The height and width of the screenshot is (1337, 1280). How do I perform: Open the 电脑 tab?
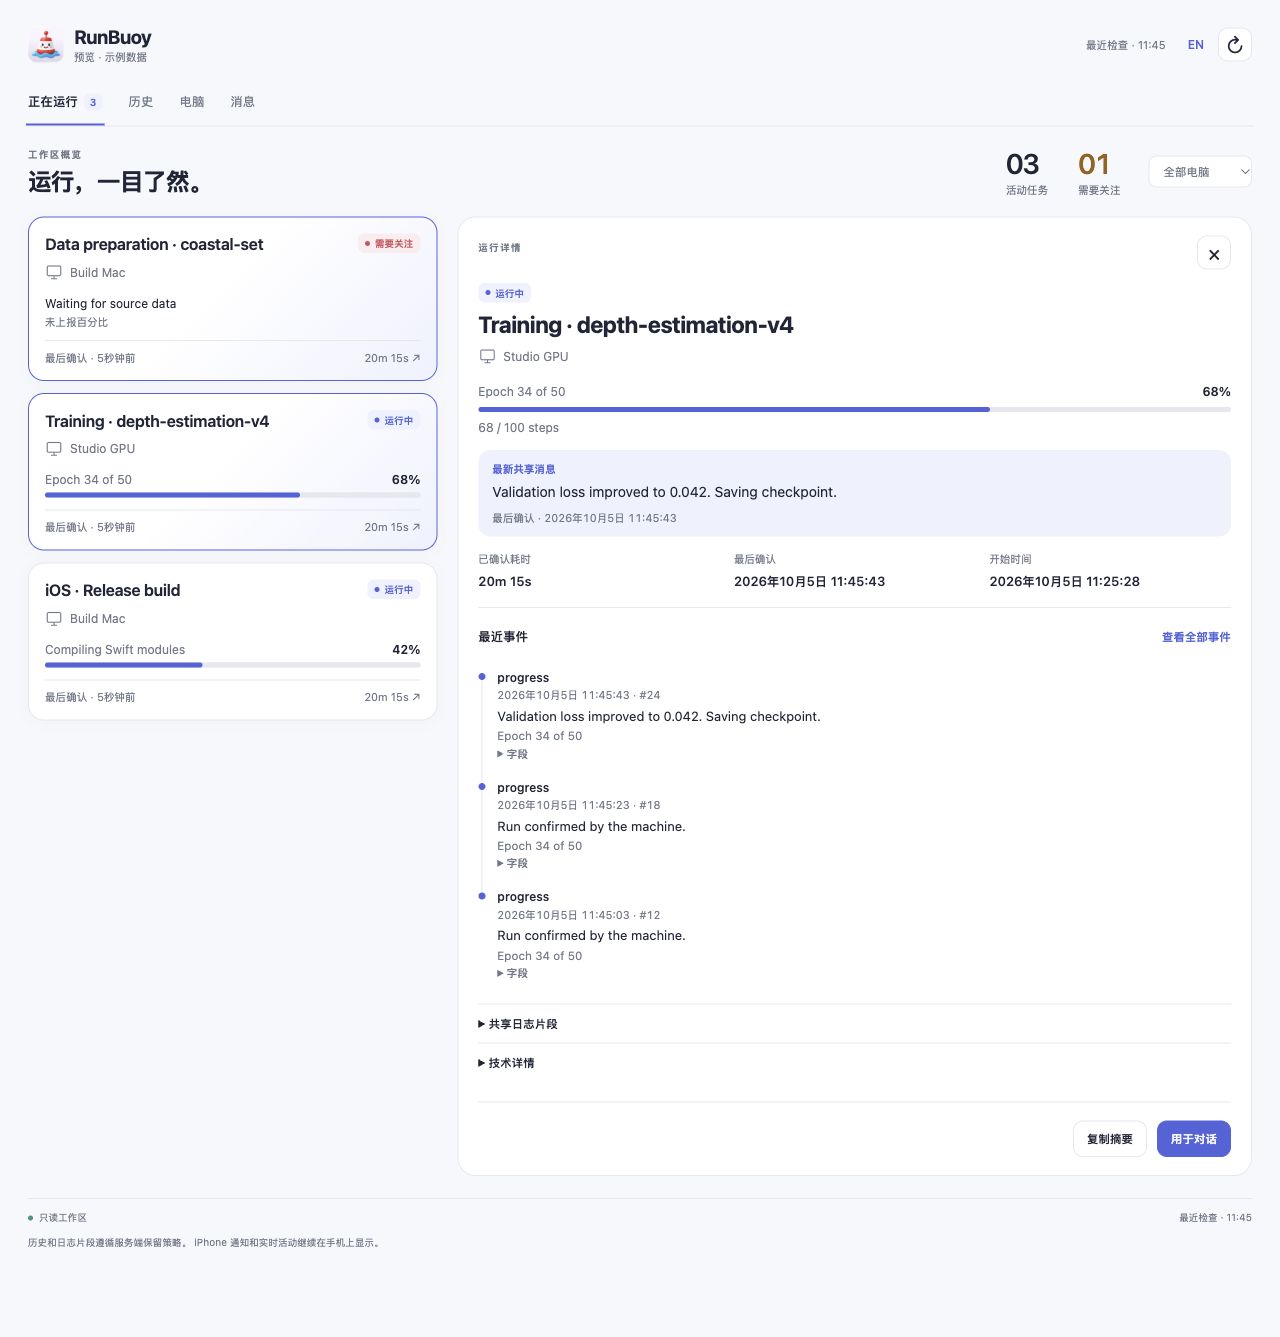click(192, 102)
